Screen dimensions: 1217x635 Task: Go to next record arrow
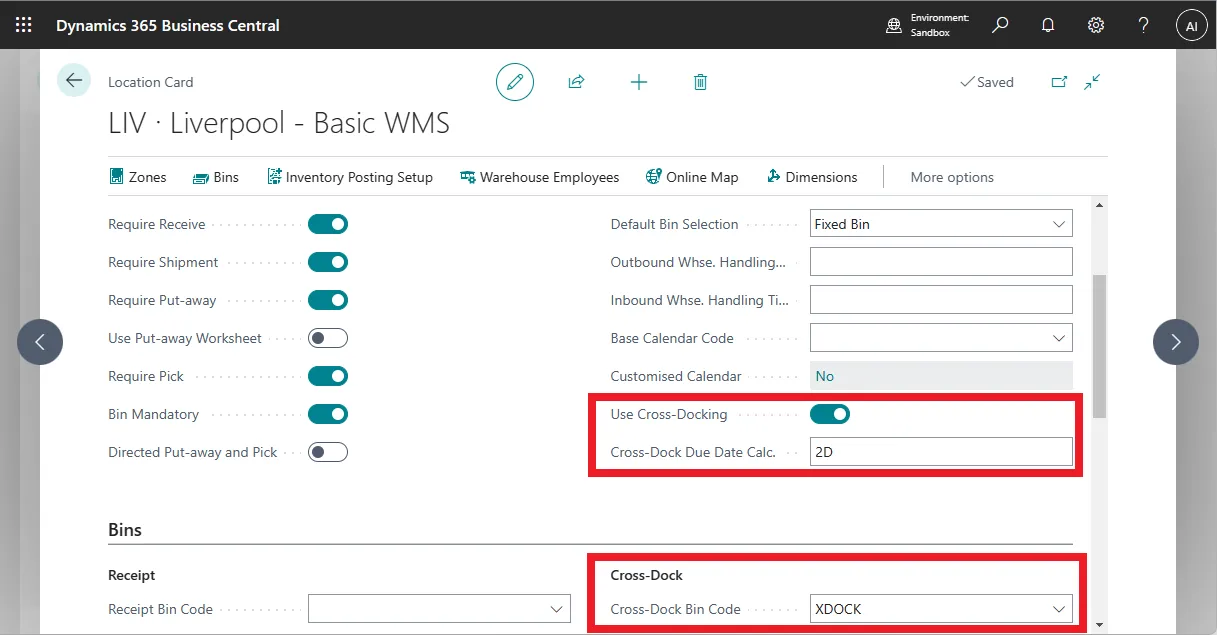click(x=1176, y=342)
